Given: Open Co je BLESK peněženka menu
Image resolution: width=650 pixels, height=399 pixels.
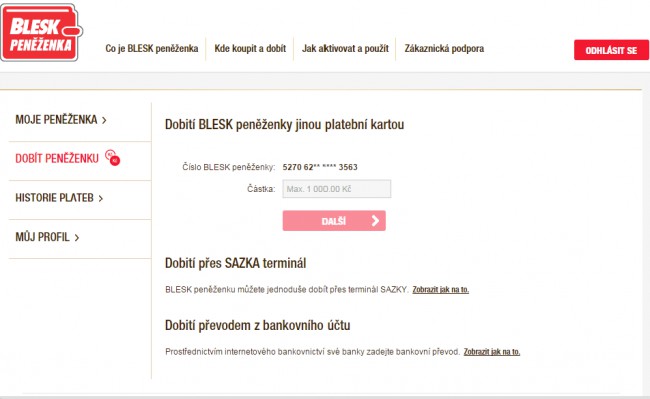Looking at the screenshot, I should coord(152,48).
